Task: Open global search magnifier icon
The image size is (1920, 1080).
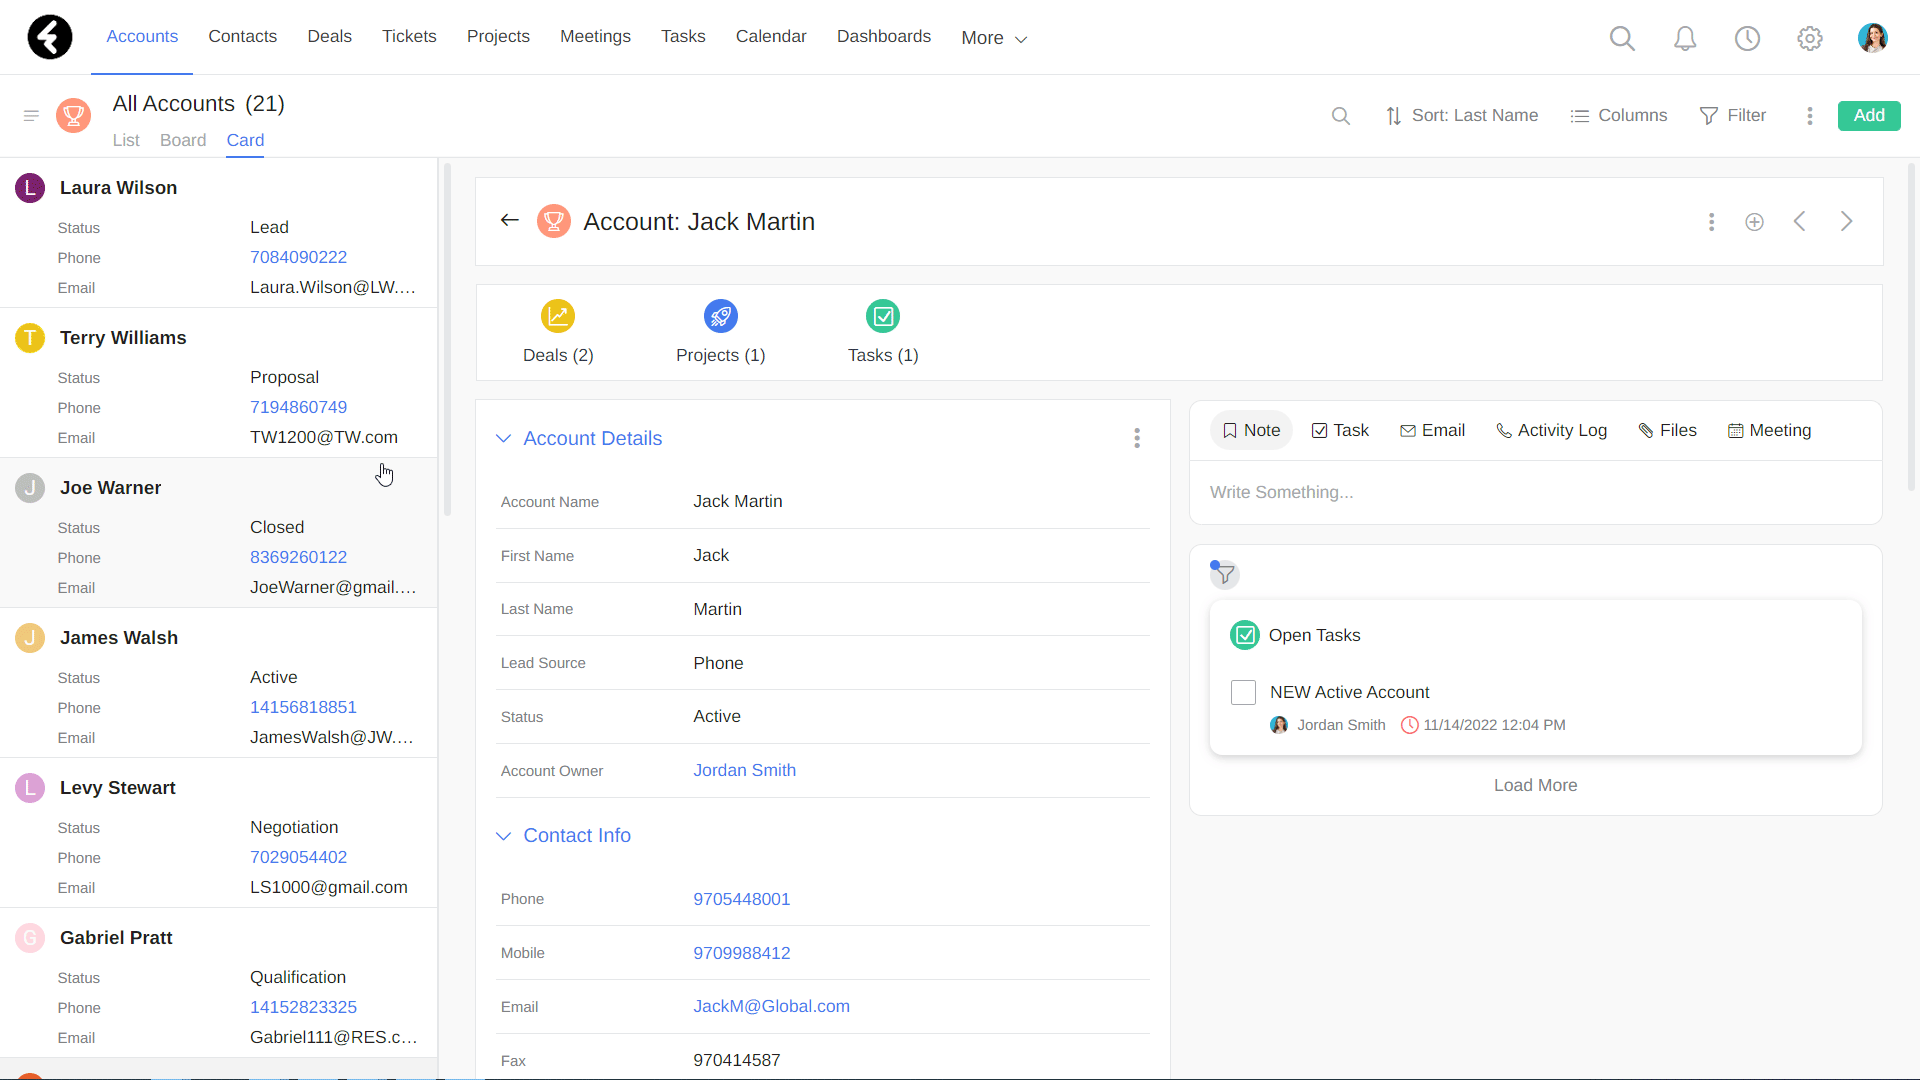Action: click(x=1622, y=38)
